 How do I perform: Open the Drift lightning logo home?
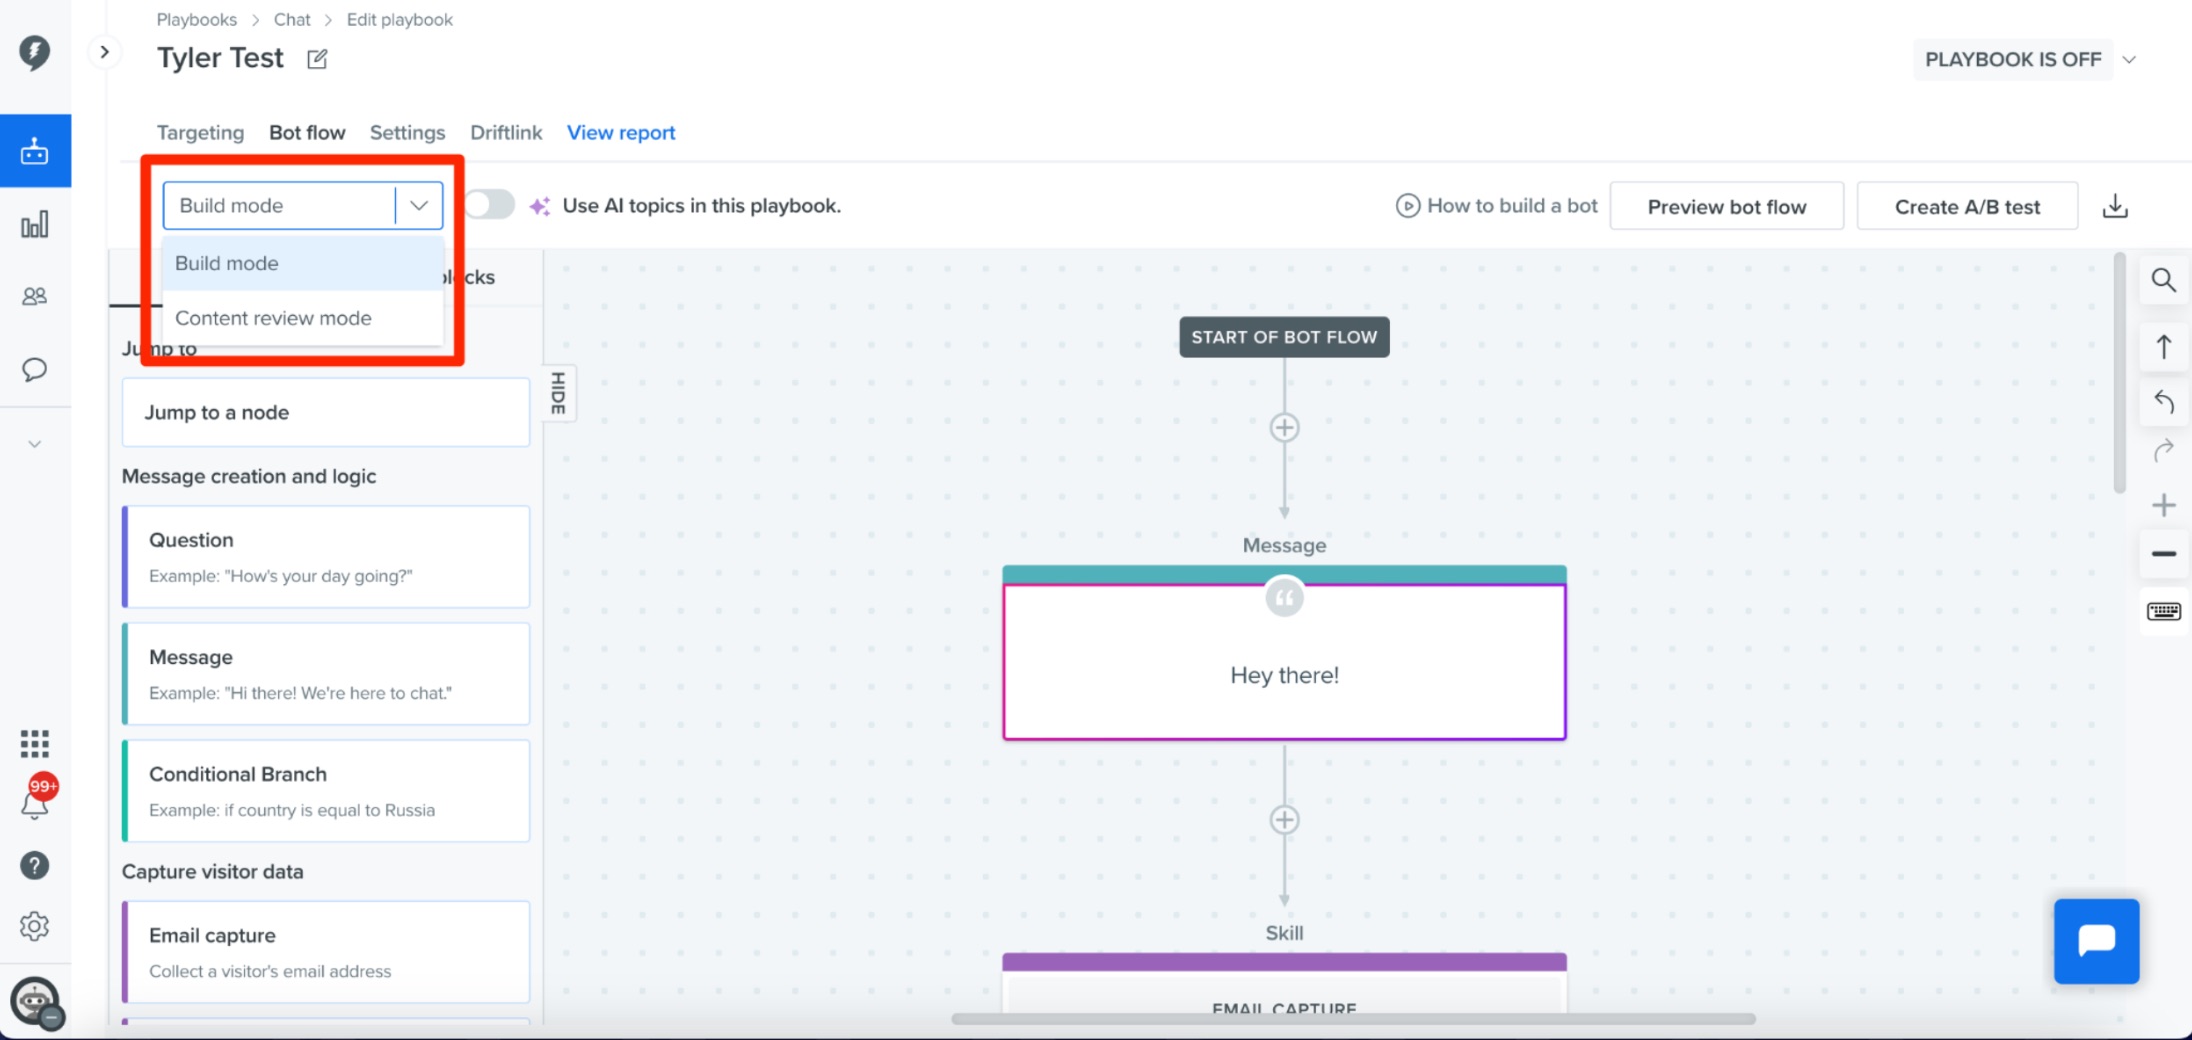tap(35, 52)
